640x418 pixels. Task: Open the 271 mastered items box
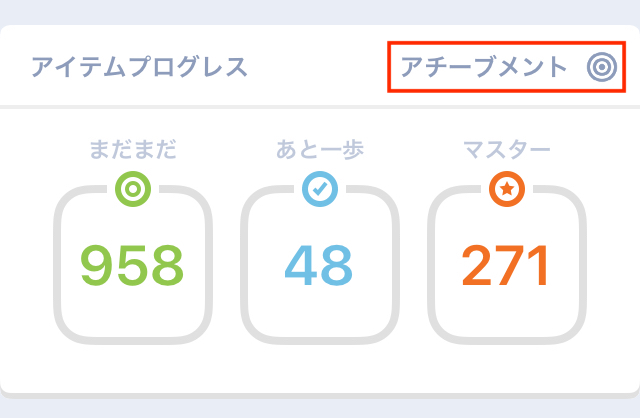pyautogui.click(x=507, y=265)
